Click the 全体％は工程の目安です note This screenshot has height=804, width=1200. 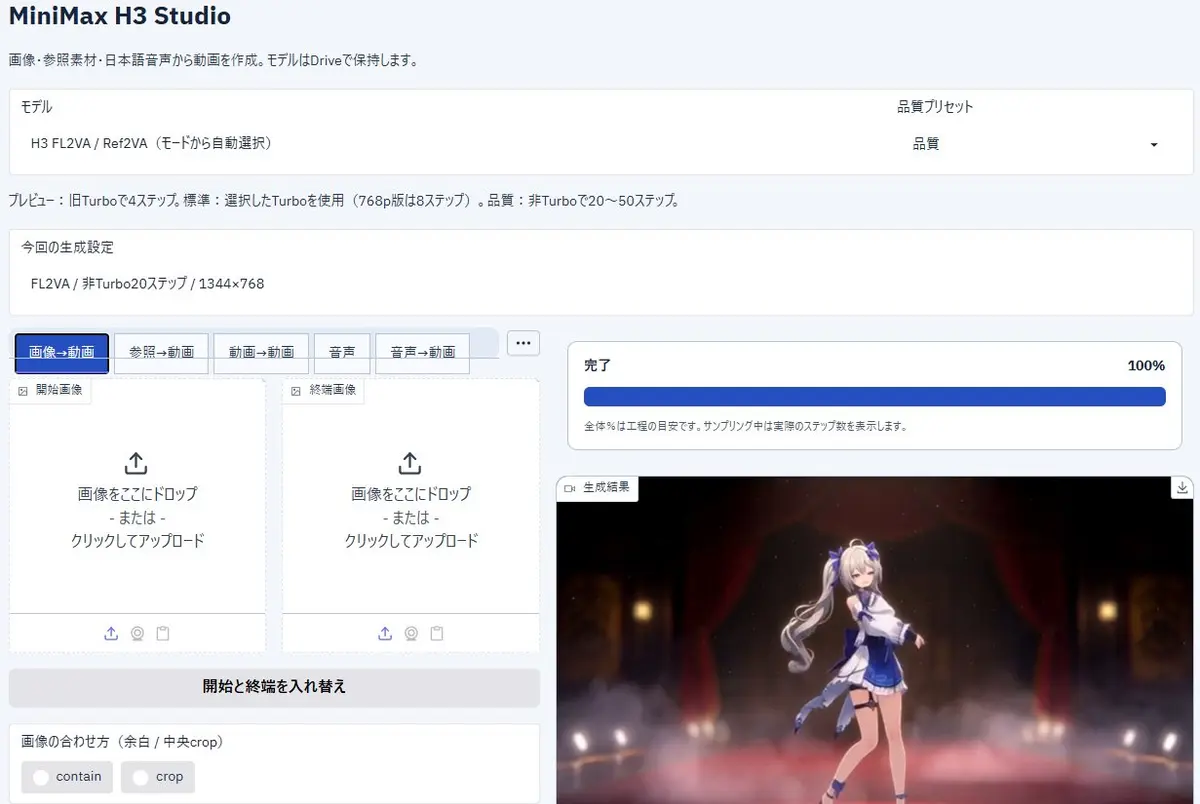745,426
